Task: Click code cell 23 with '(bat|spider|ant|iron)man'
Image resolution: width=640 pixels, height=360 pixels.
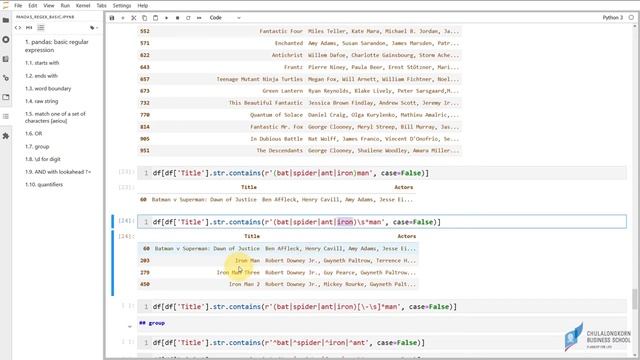Action: [x=382, y=173]
